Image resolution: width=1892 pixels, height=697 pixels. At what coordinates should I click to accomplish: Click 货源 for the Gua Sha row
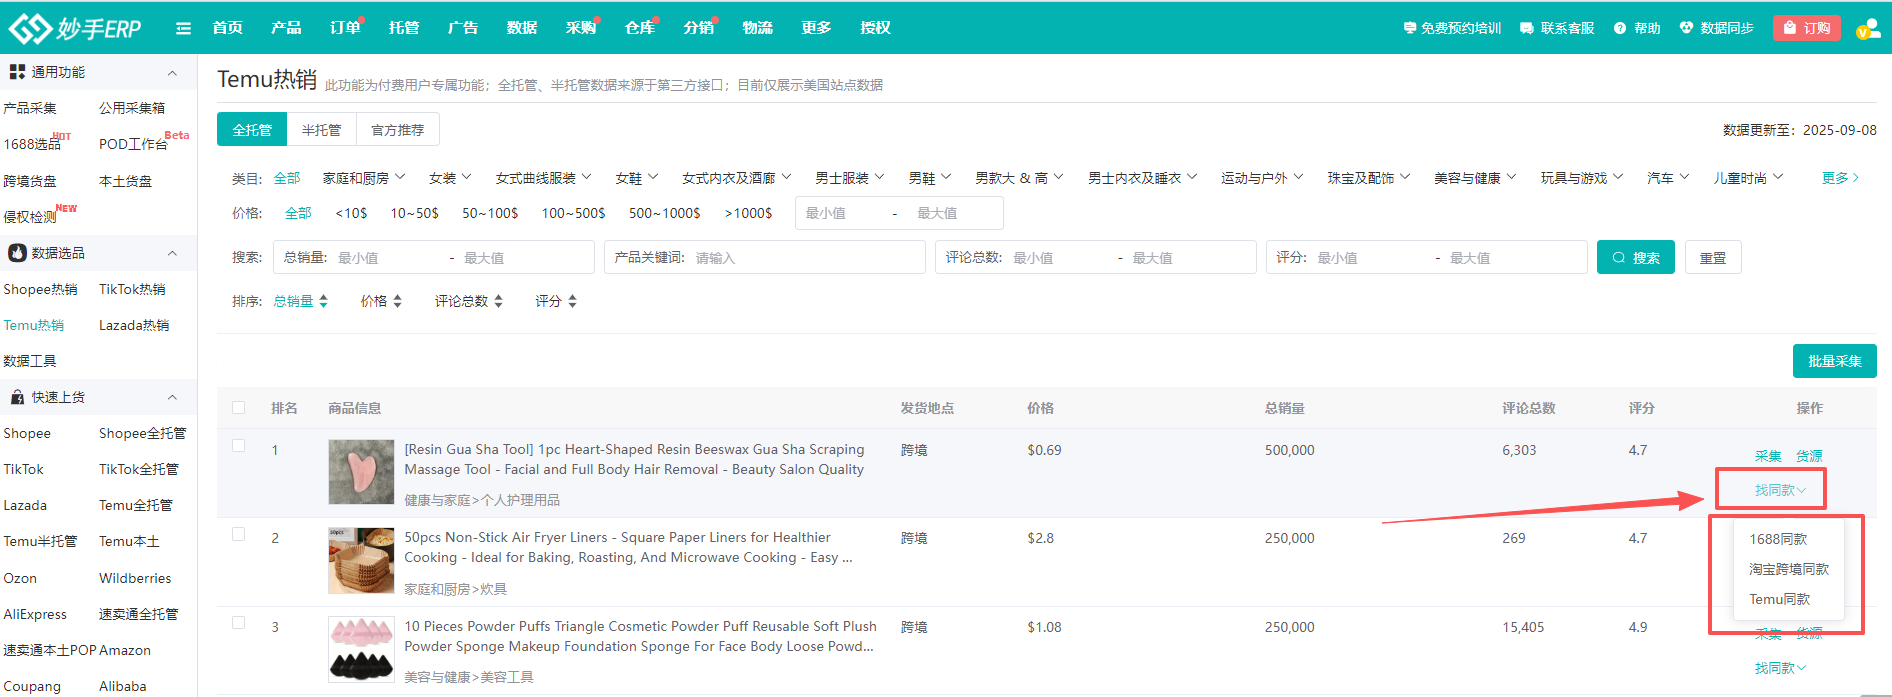[1809, 456]
